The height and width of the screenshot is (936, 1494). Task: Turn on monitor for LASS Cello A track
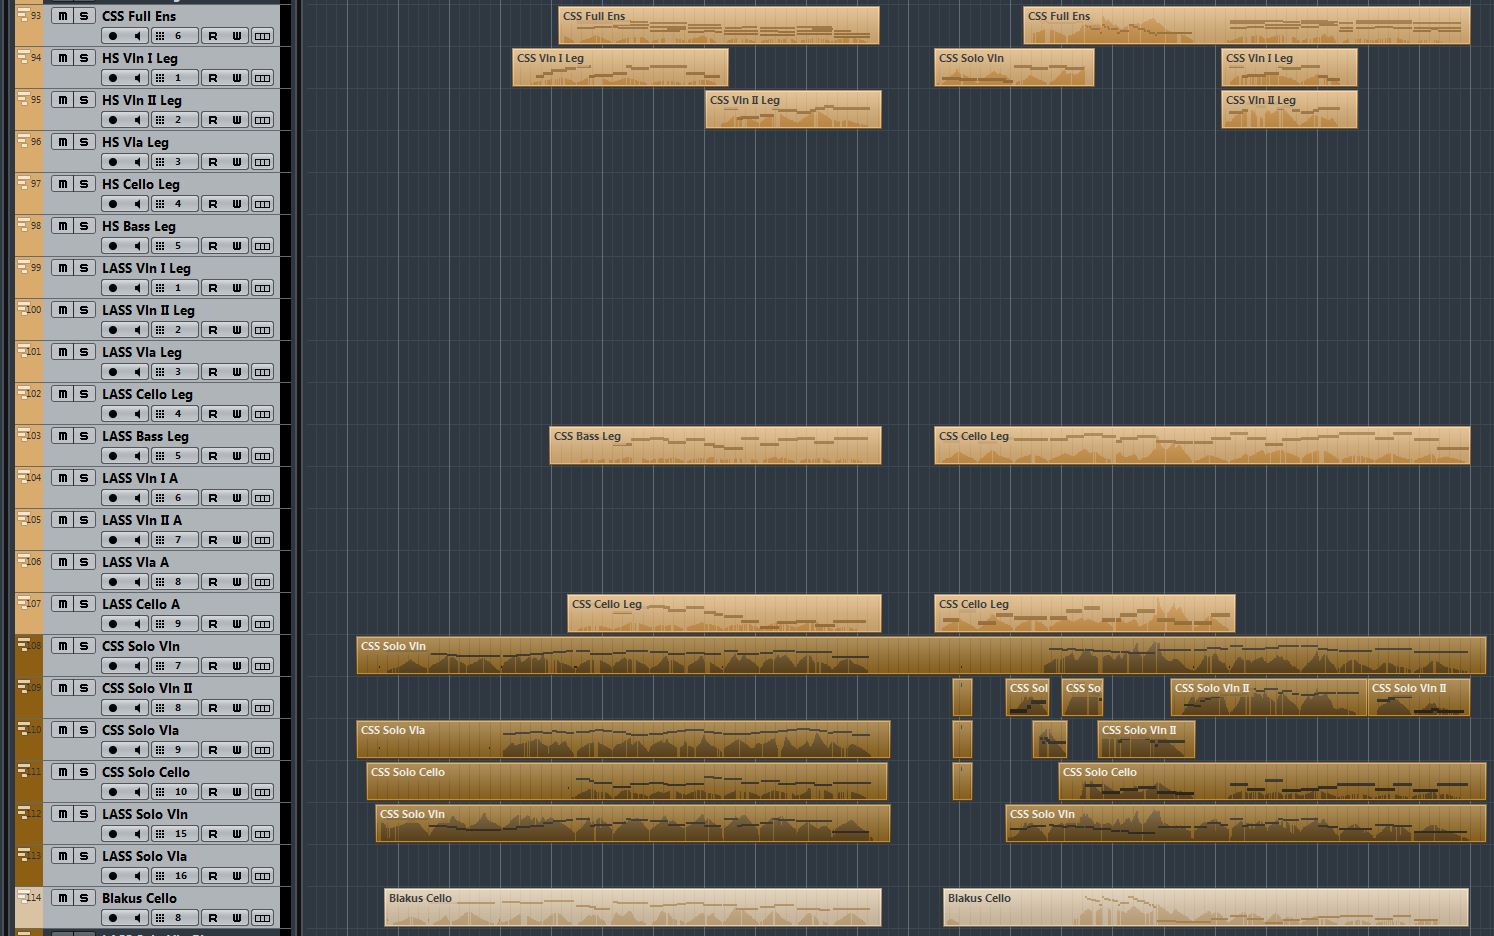[136, 624]
